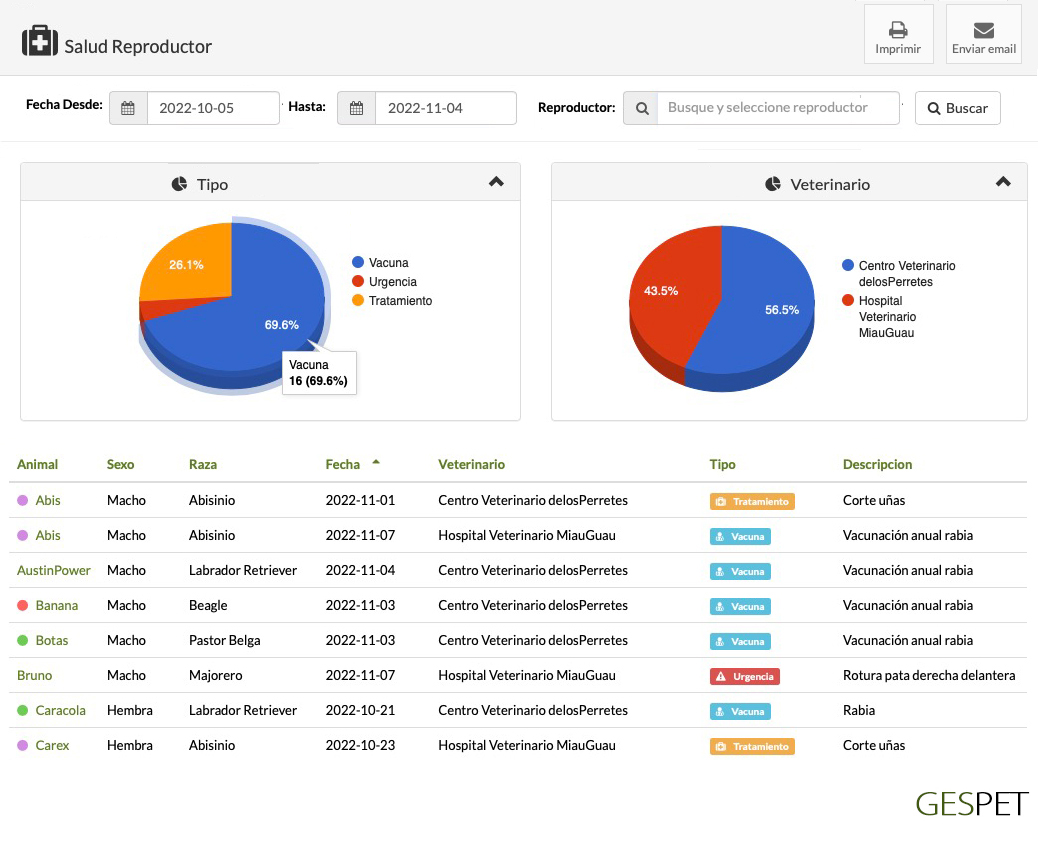Open calendar icon for Fecha Desde
Viewport: 1038px width, 842px height.
click(x=128, y=108)
